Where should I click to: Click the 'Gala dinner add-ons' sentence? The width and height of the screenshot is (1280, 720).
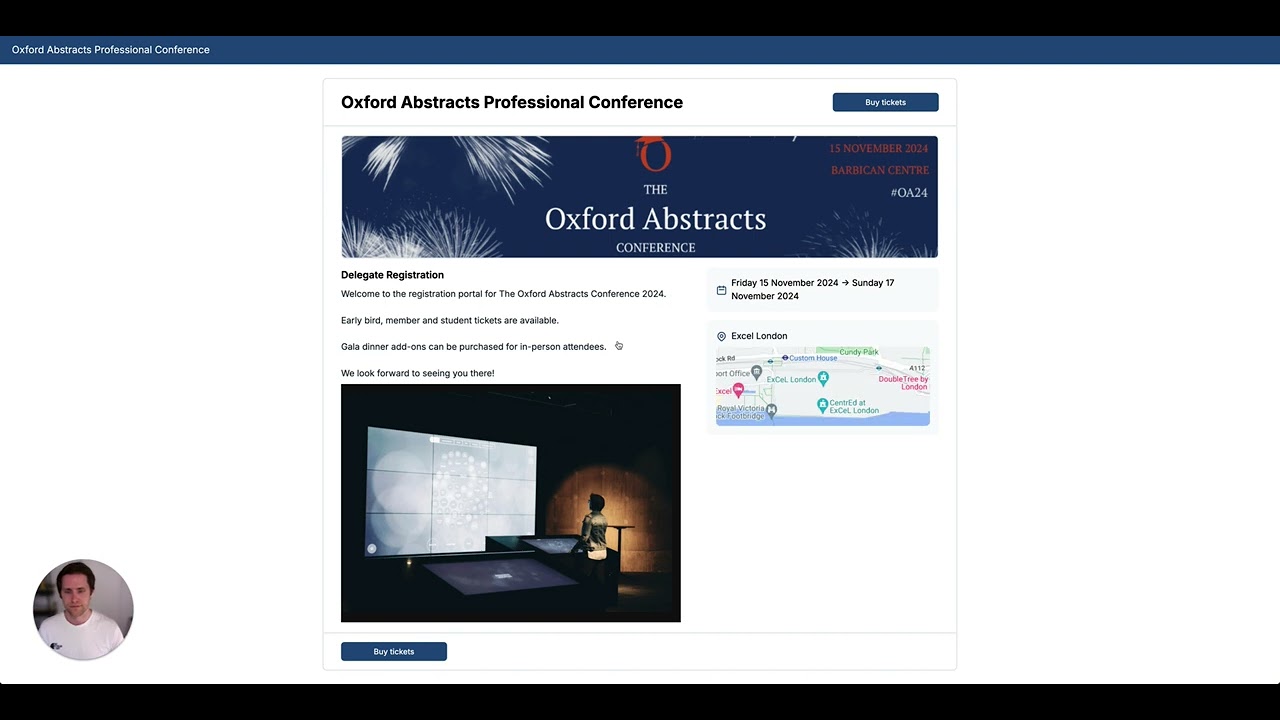click(473, 347)
